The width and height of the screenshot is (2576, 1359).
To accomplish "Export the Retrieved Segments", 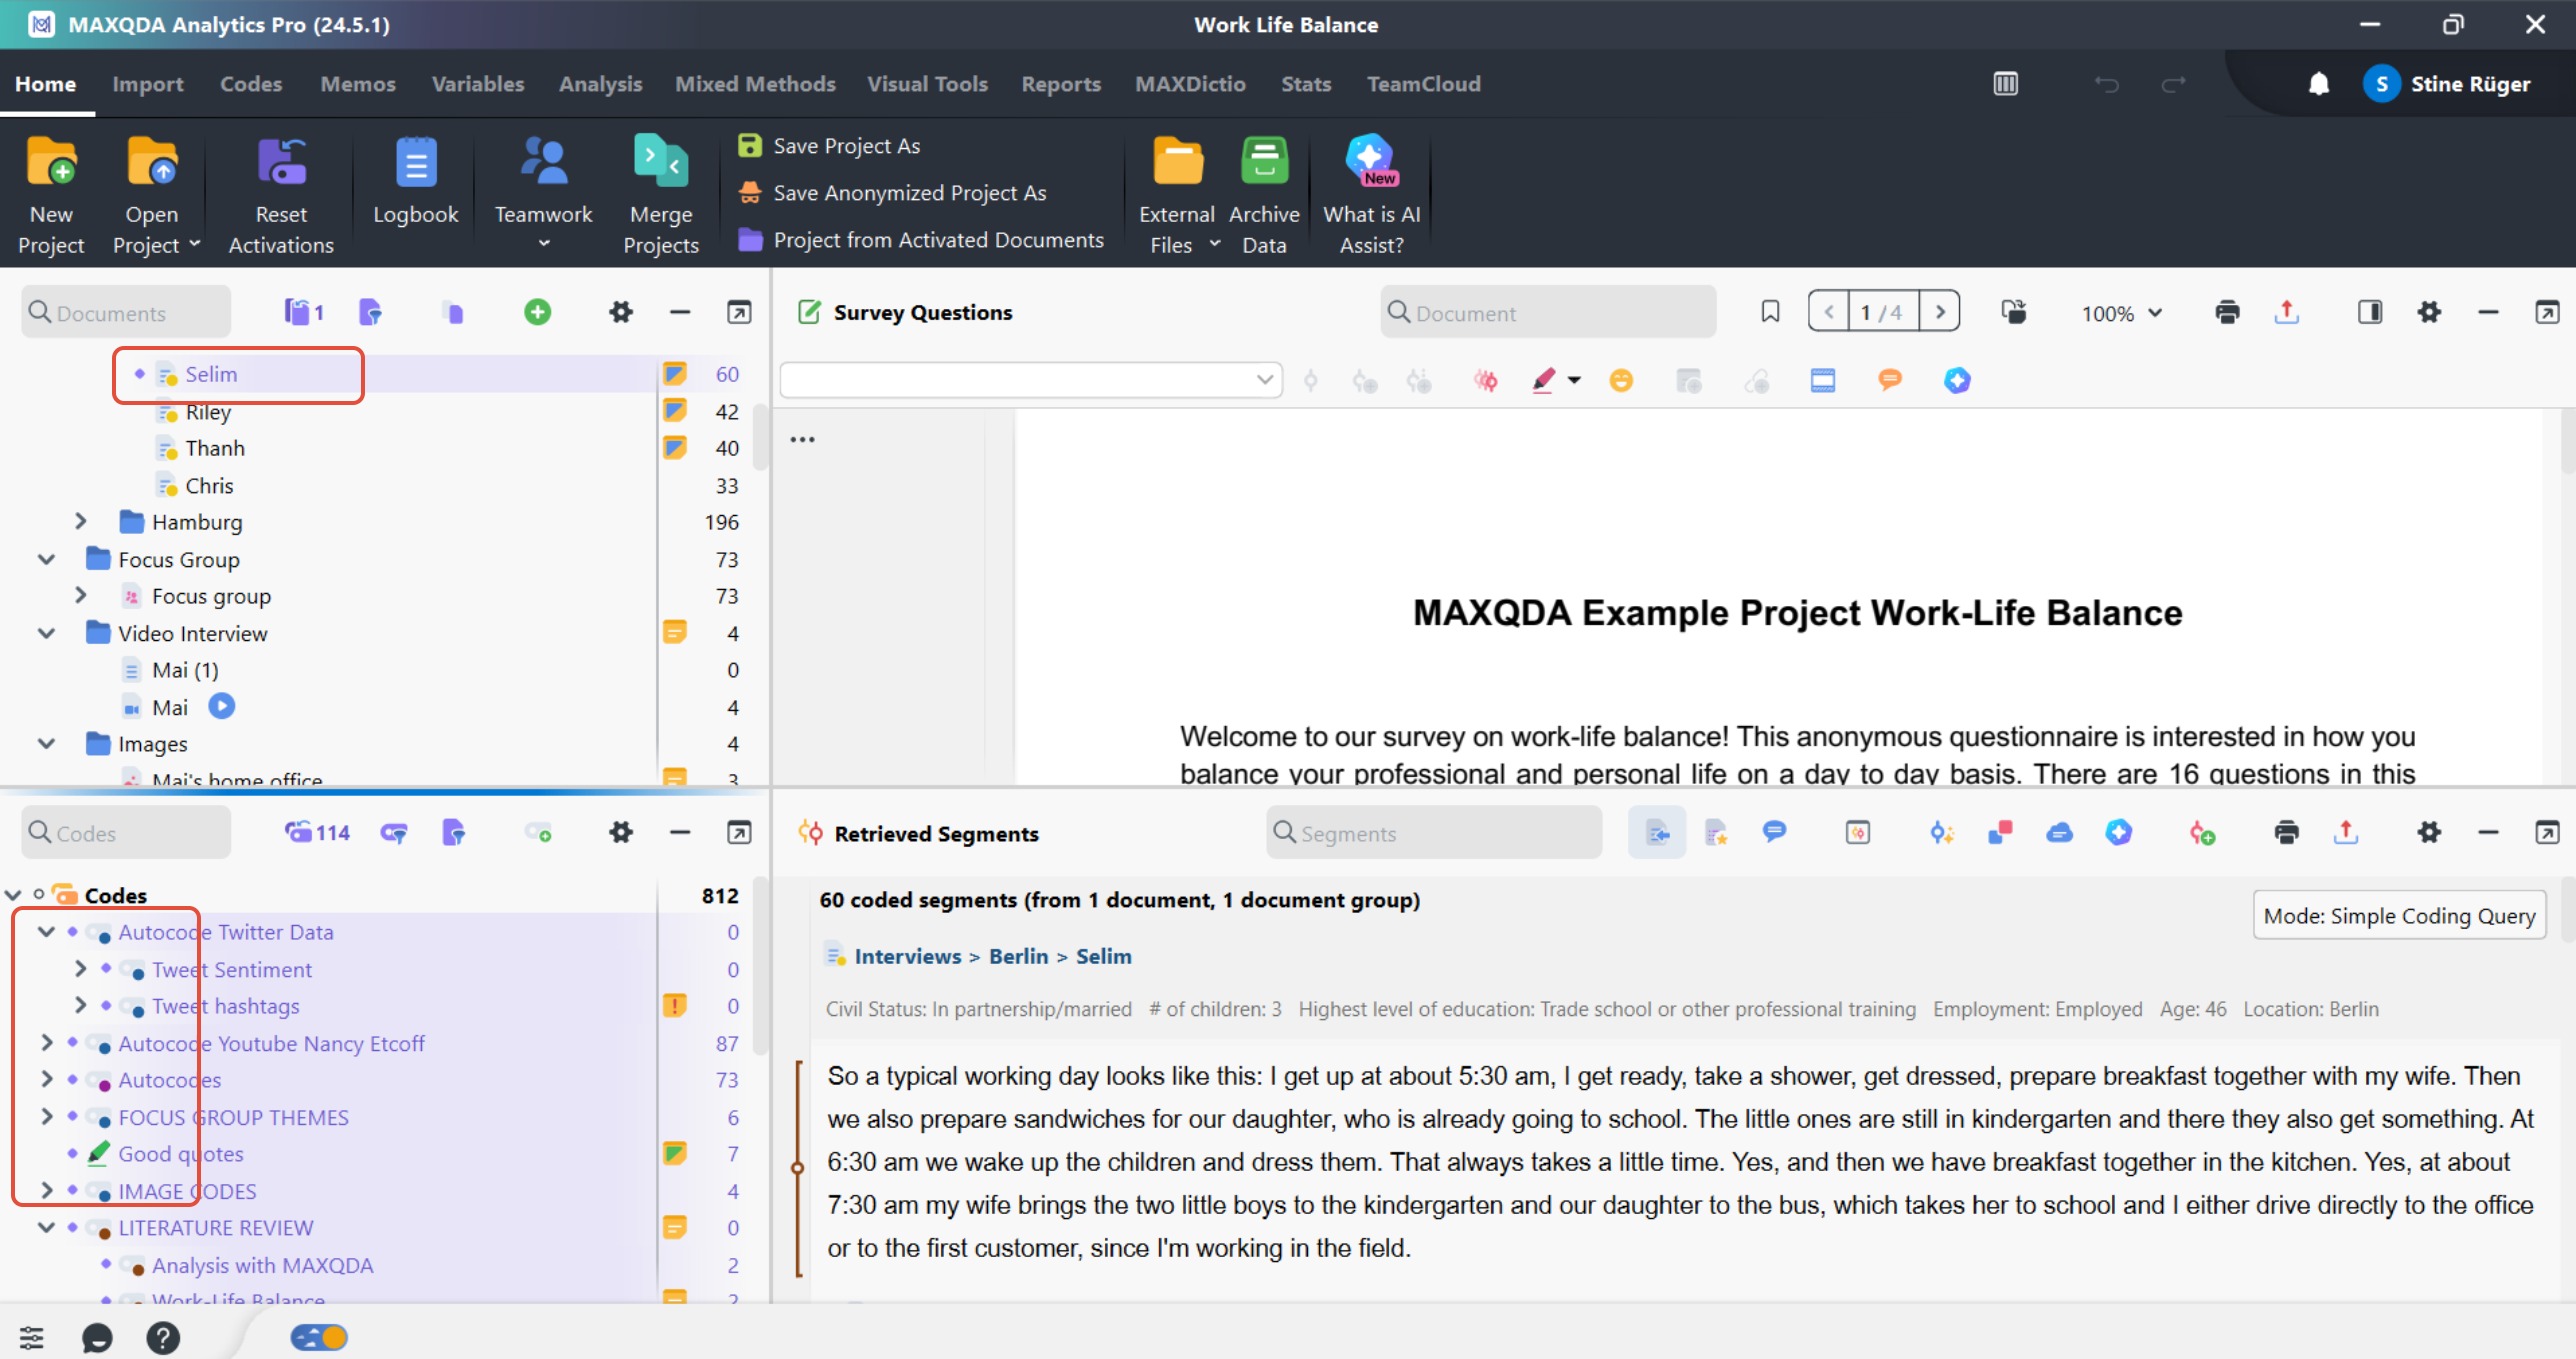I will (2346, 832).
